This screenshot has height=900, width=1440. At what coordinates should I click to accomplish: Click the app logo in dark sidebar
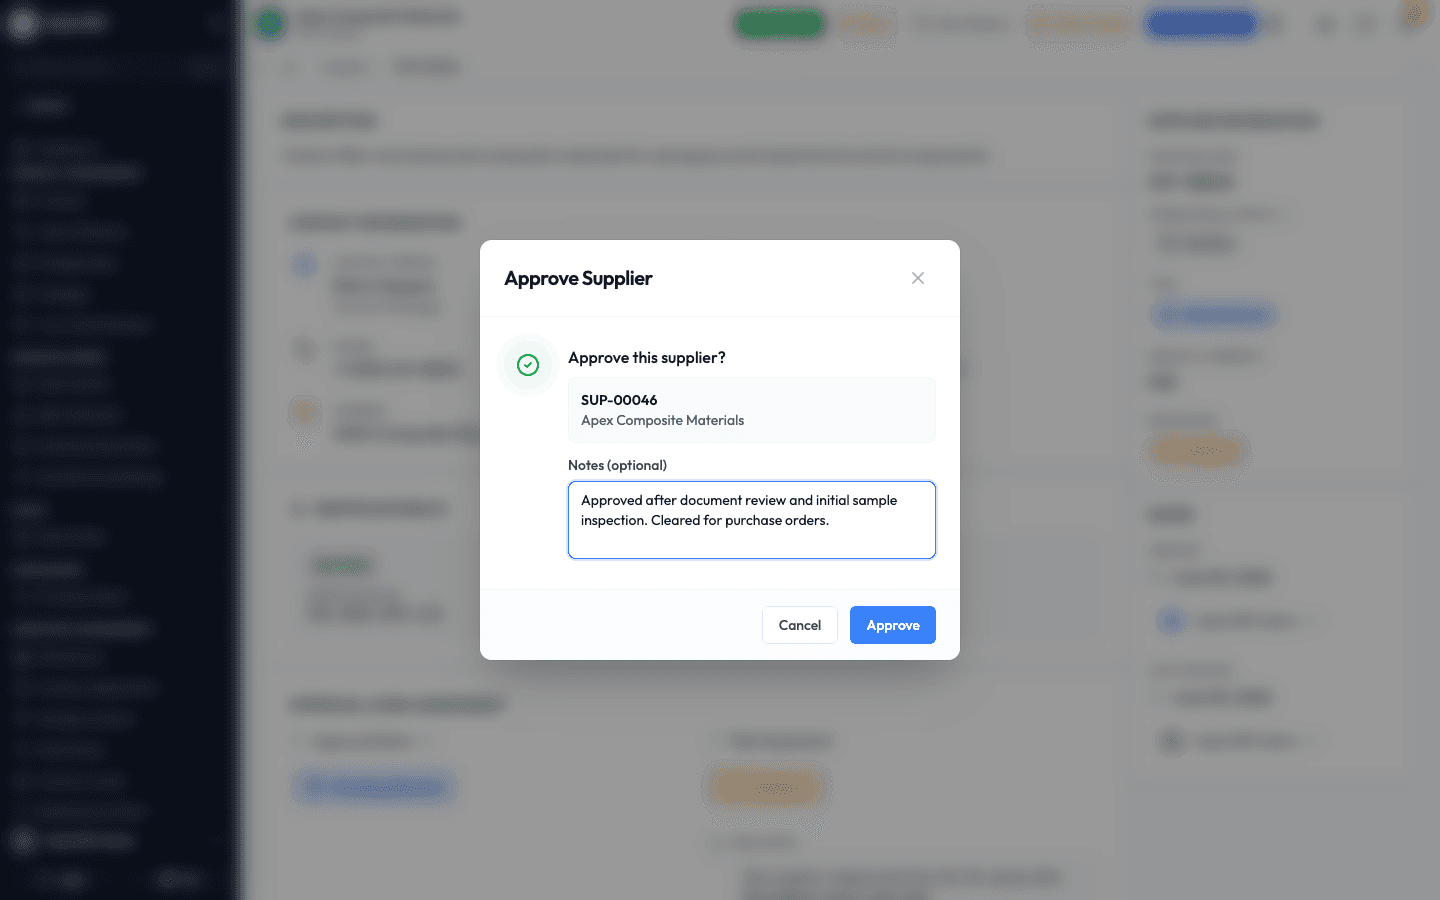22,23
